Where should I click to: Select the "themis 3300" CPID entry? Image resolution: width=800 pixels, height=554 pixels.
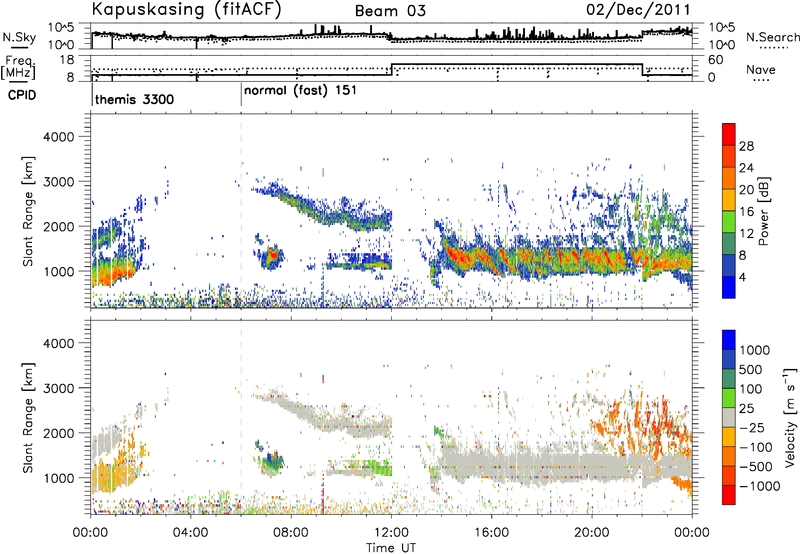(134, 99)
